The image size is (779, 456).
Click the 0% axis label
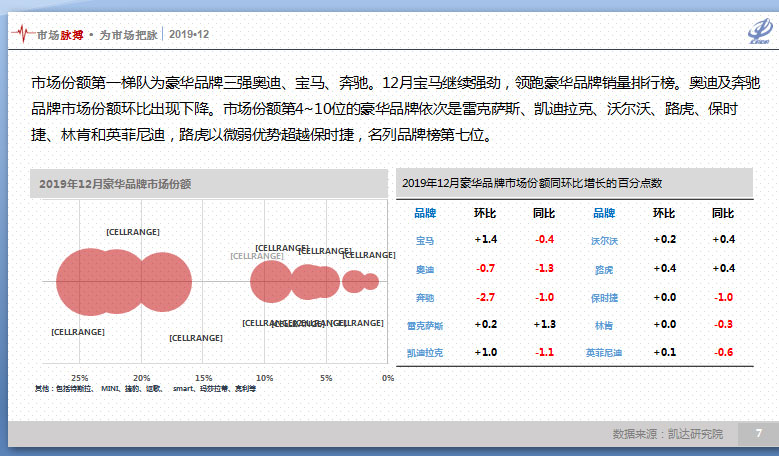tap(388, 378)
